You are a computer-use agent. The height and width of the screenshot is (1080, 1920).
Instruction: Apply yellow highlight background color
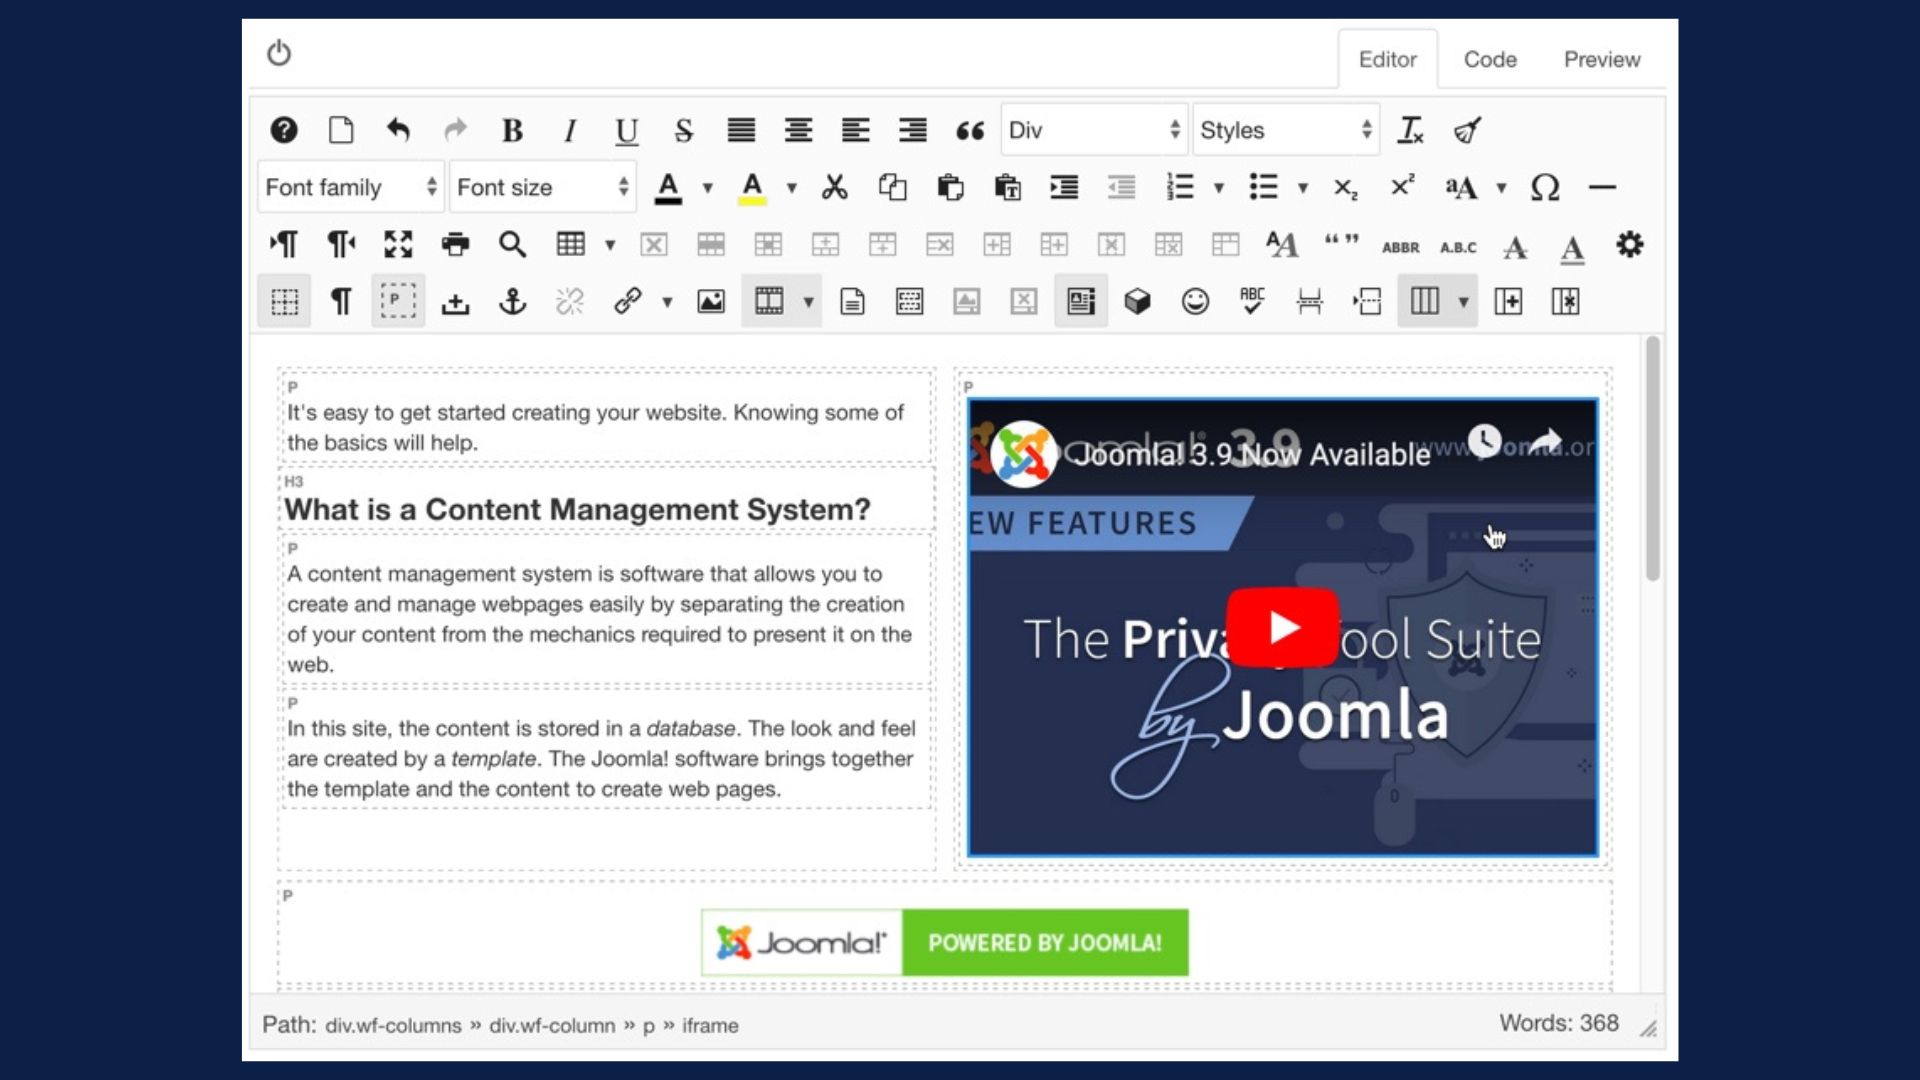pyautogui.click(x=752, y=187)
